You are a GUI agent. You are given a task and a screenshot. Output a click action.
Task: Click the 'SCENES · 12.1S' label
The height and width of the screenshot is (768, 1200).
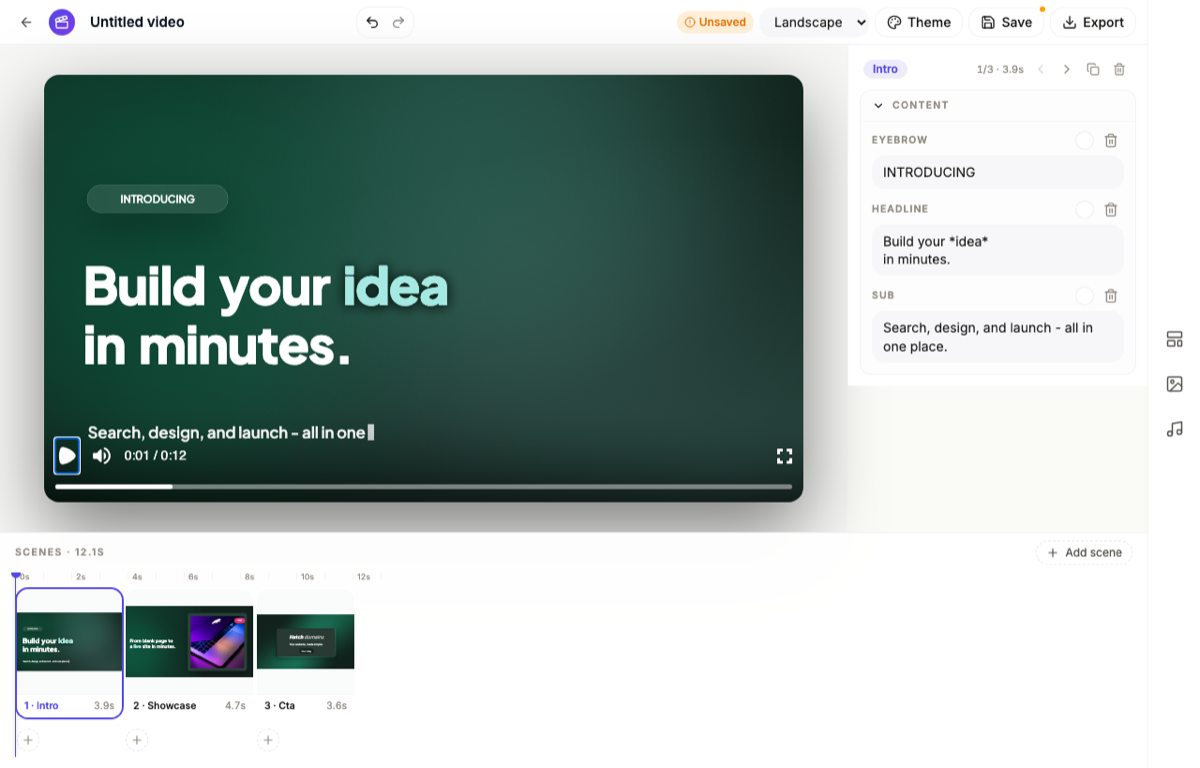pos(60,552)
